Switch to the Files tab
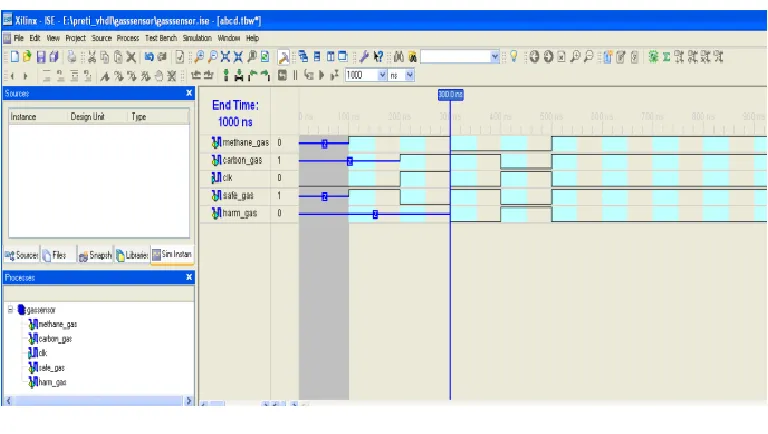The width and height of the screenshot is (768, 434). pos(54,255)
